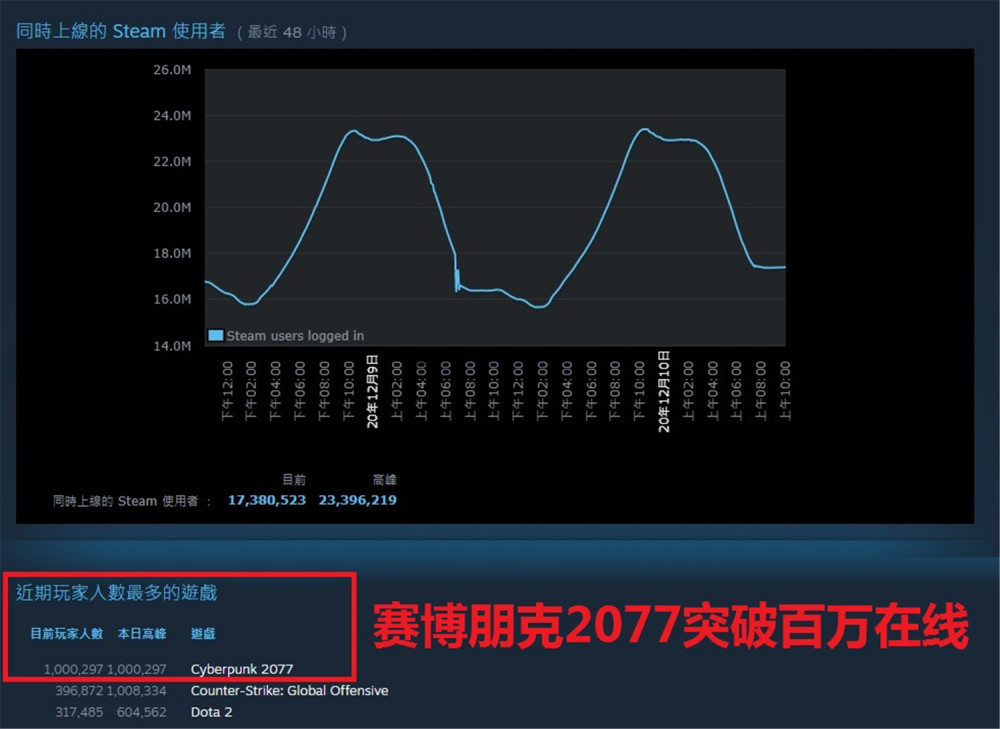Click the 24.0M y-axis label

[x=172, y=116]
